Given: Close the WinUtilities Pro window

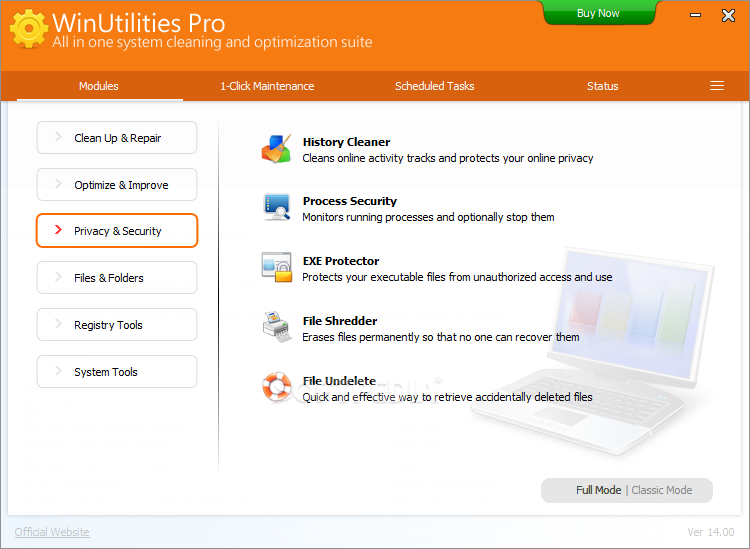Looking at the screenshot, I should [x=728, y=15].
